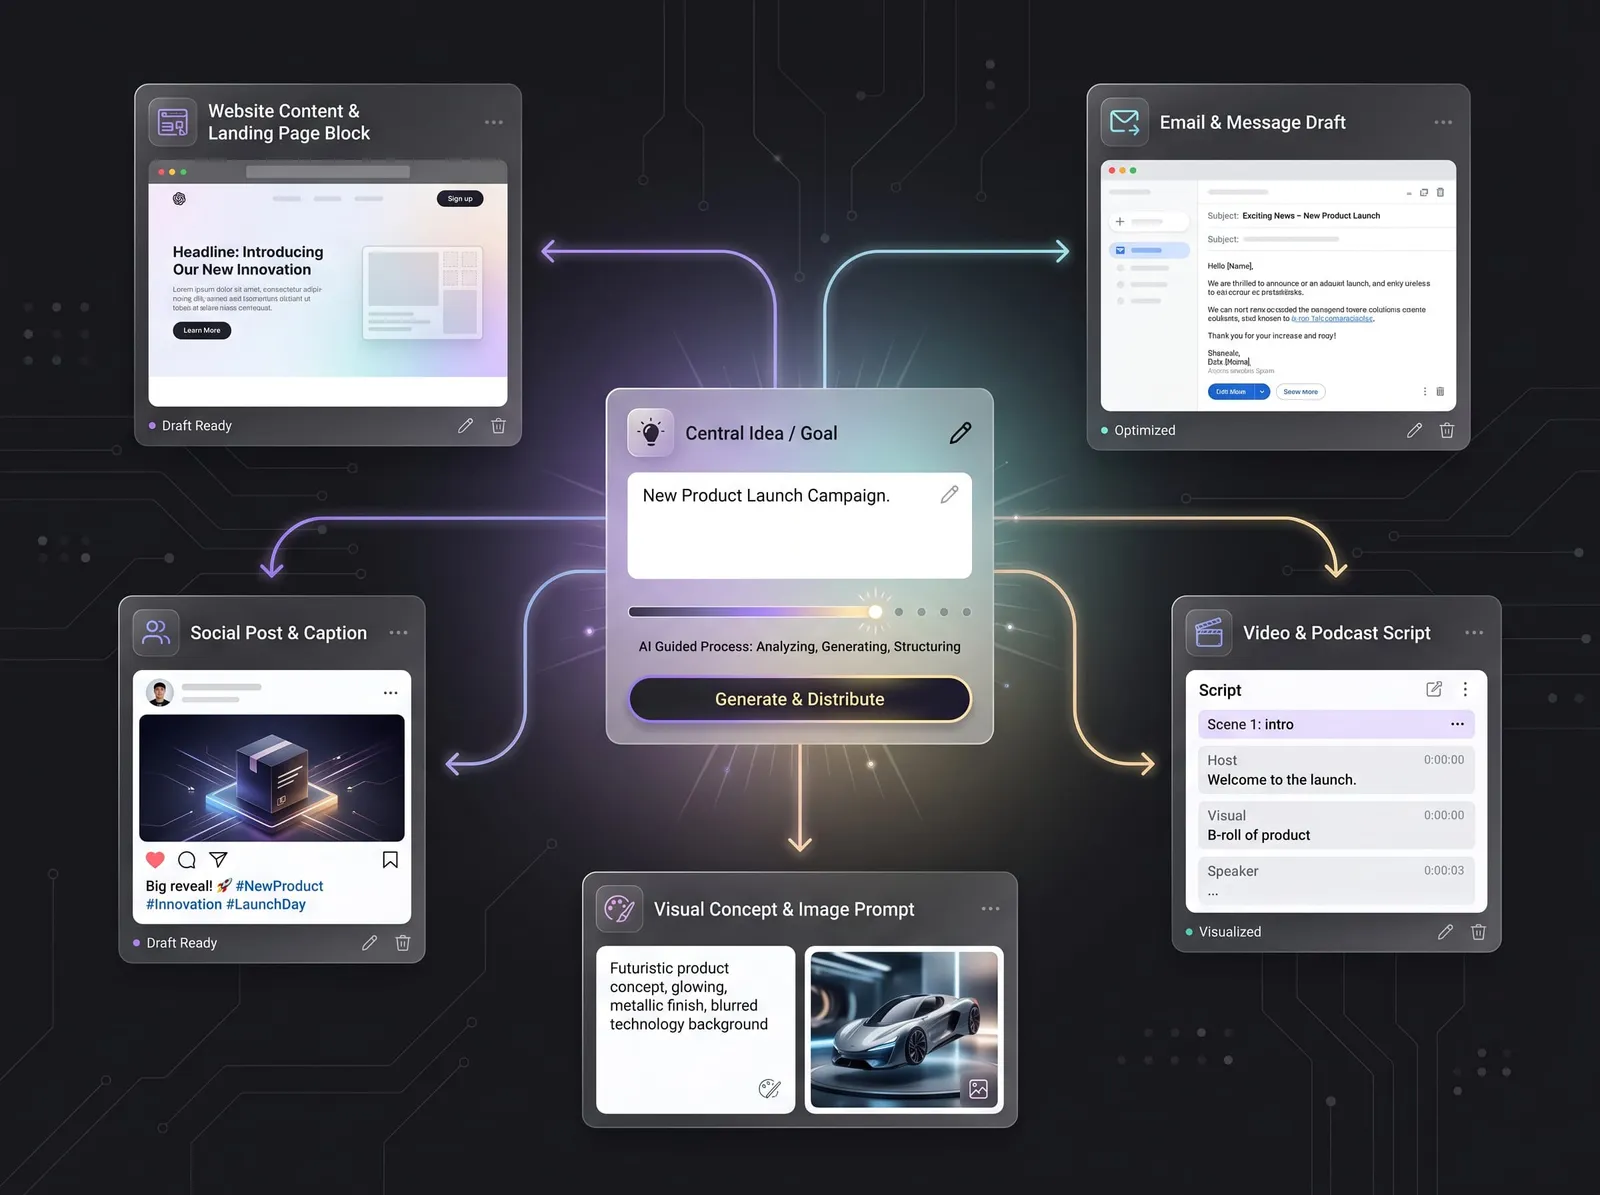The height and width of the screenshot is (1195, 1600).
Task: Edit the Video & Podcast Script card
Action: 1445,932
